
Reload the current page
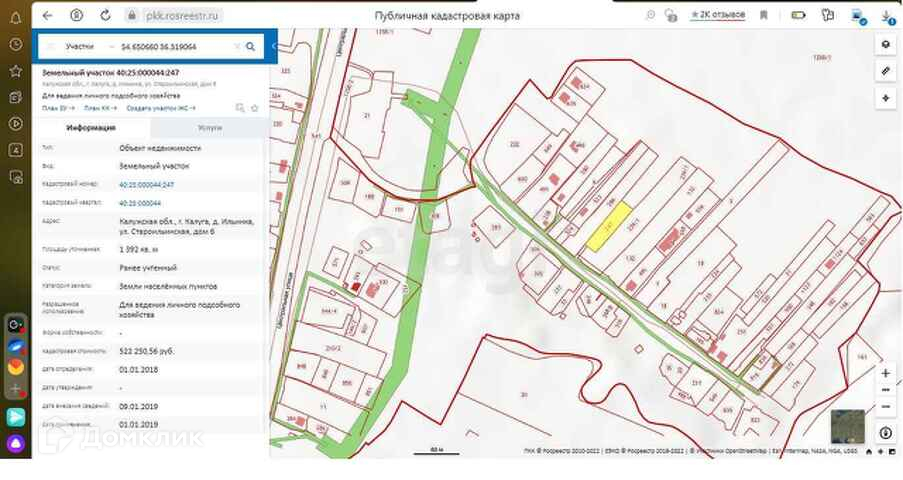click(105, 16)
